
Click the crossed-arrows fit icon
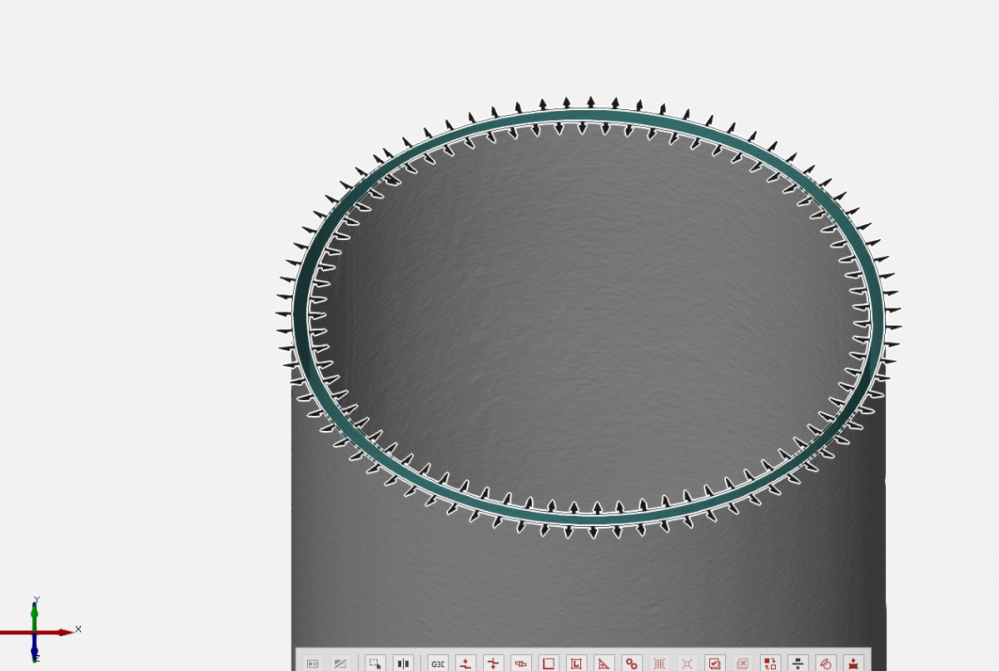pyautogui.click(x=687, y=660)
